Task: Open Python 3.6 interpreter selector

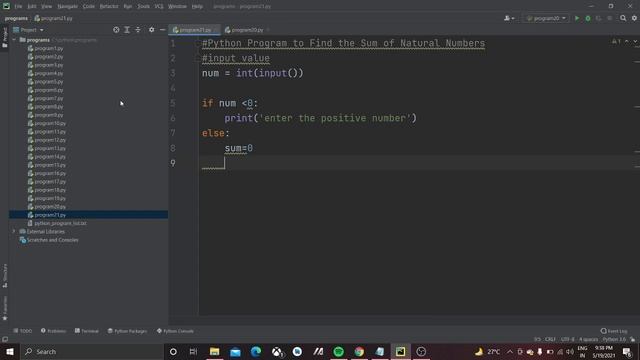Action: (x=614, y=339)
